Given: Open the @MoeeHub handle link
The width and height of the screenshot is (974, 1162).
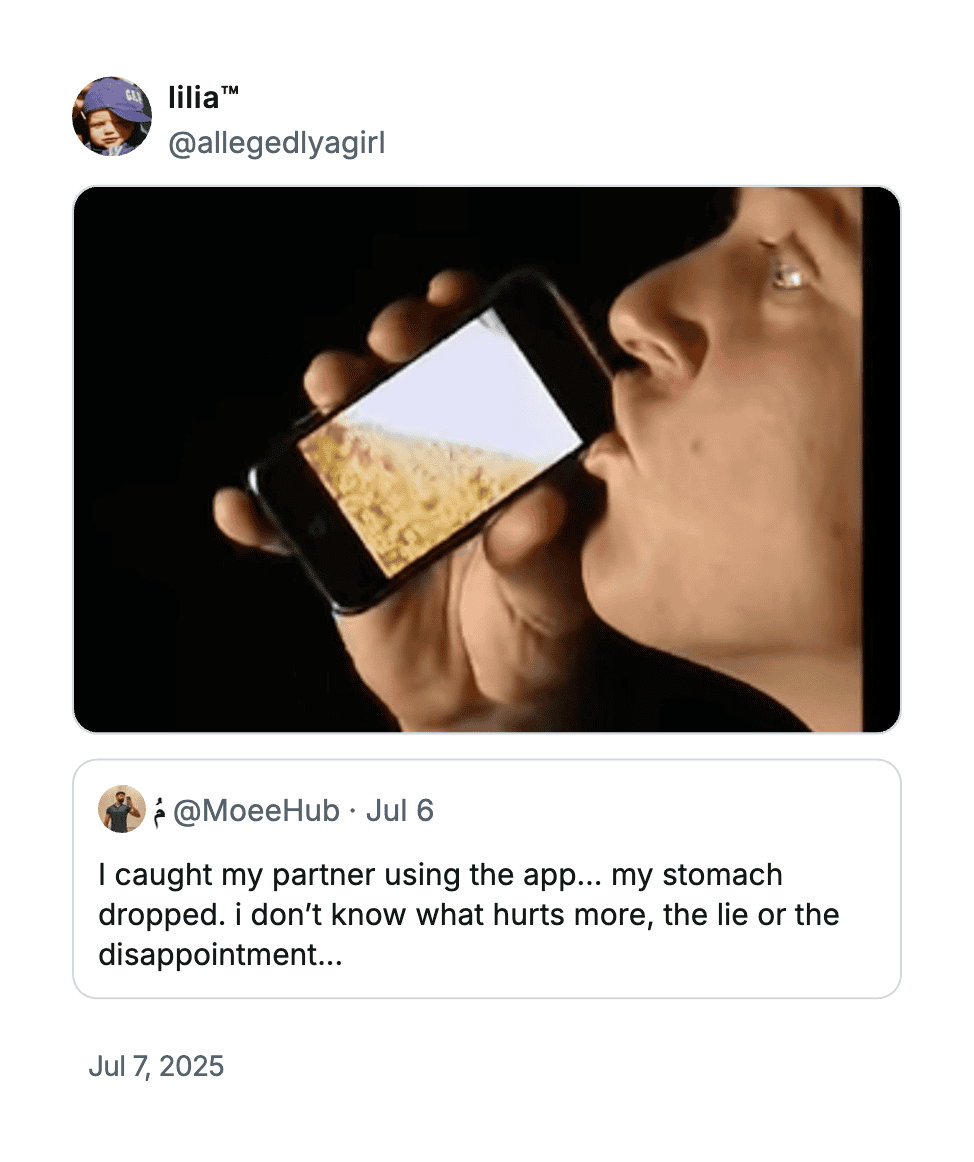Looking at the screenshot, I should click(256, 811).
